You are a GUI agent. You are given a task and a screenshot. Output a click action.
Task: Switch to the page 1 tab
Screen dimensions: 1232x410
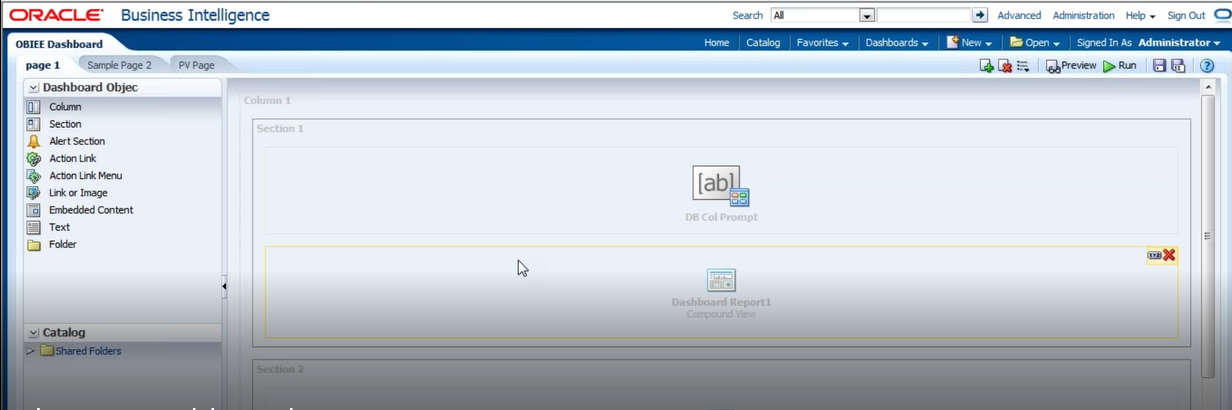click(43, 65)
